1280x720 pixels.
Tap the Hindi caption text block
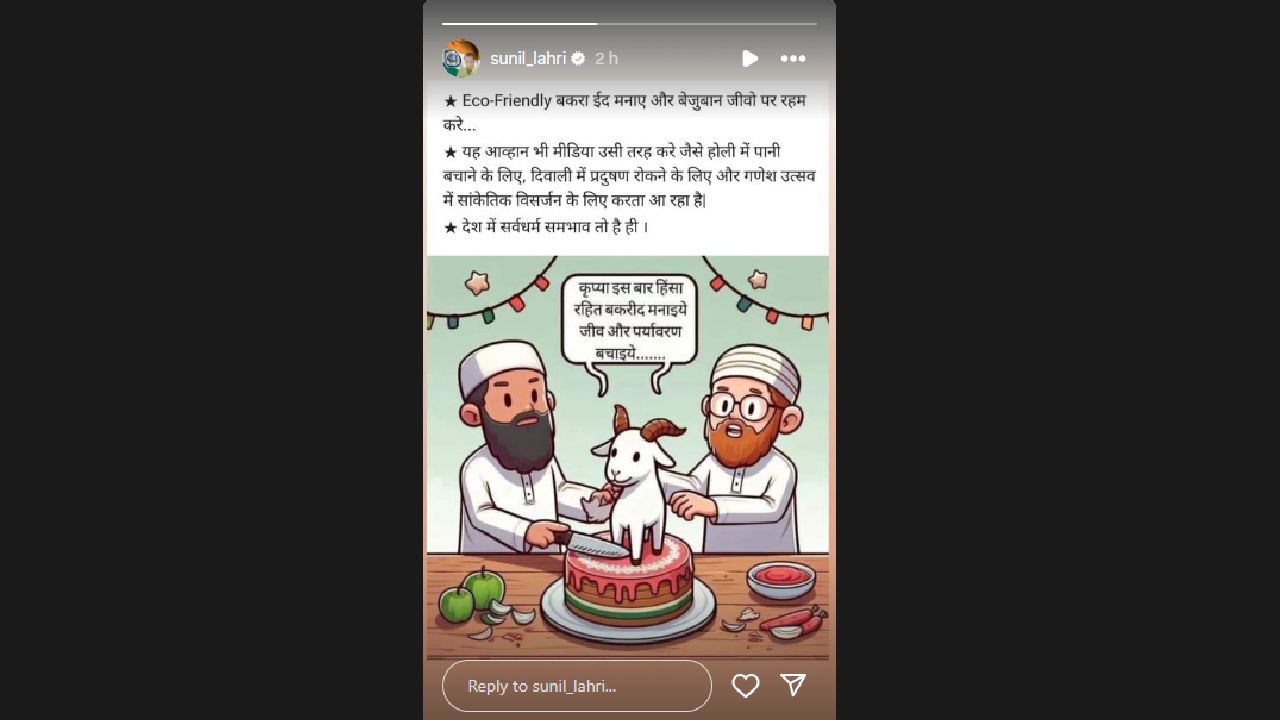click(x=628, y=164)
